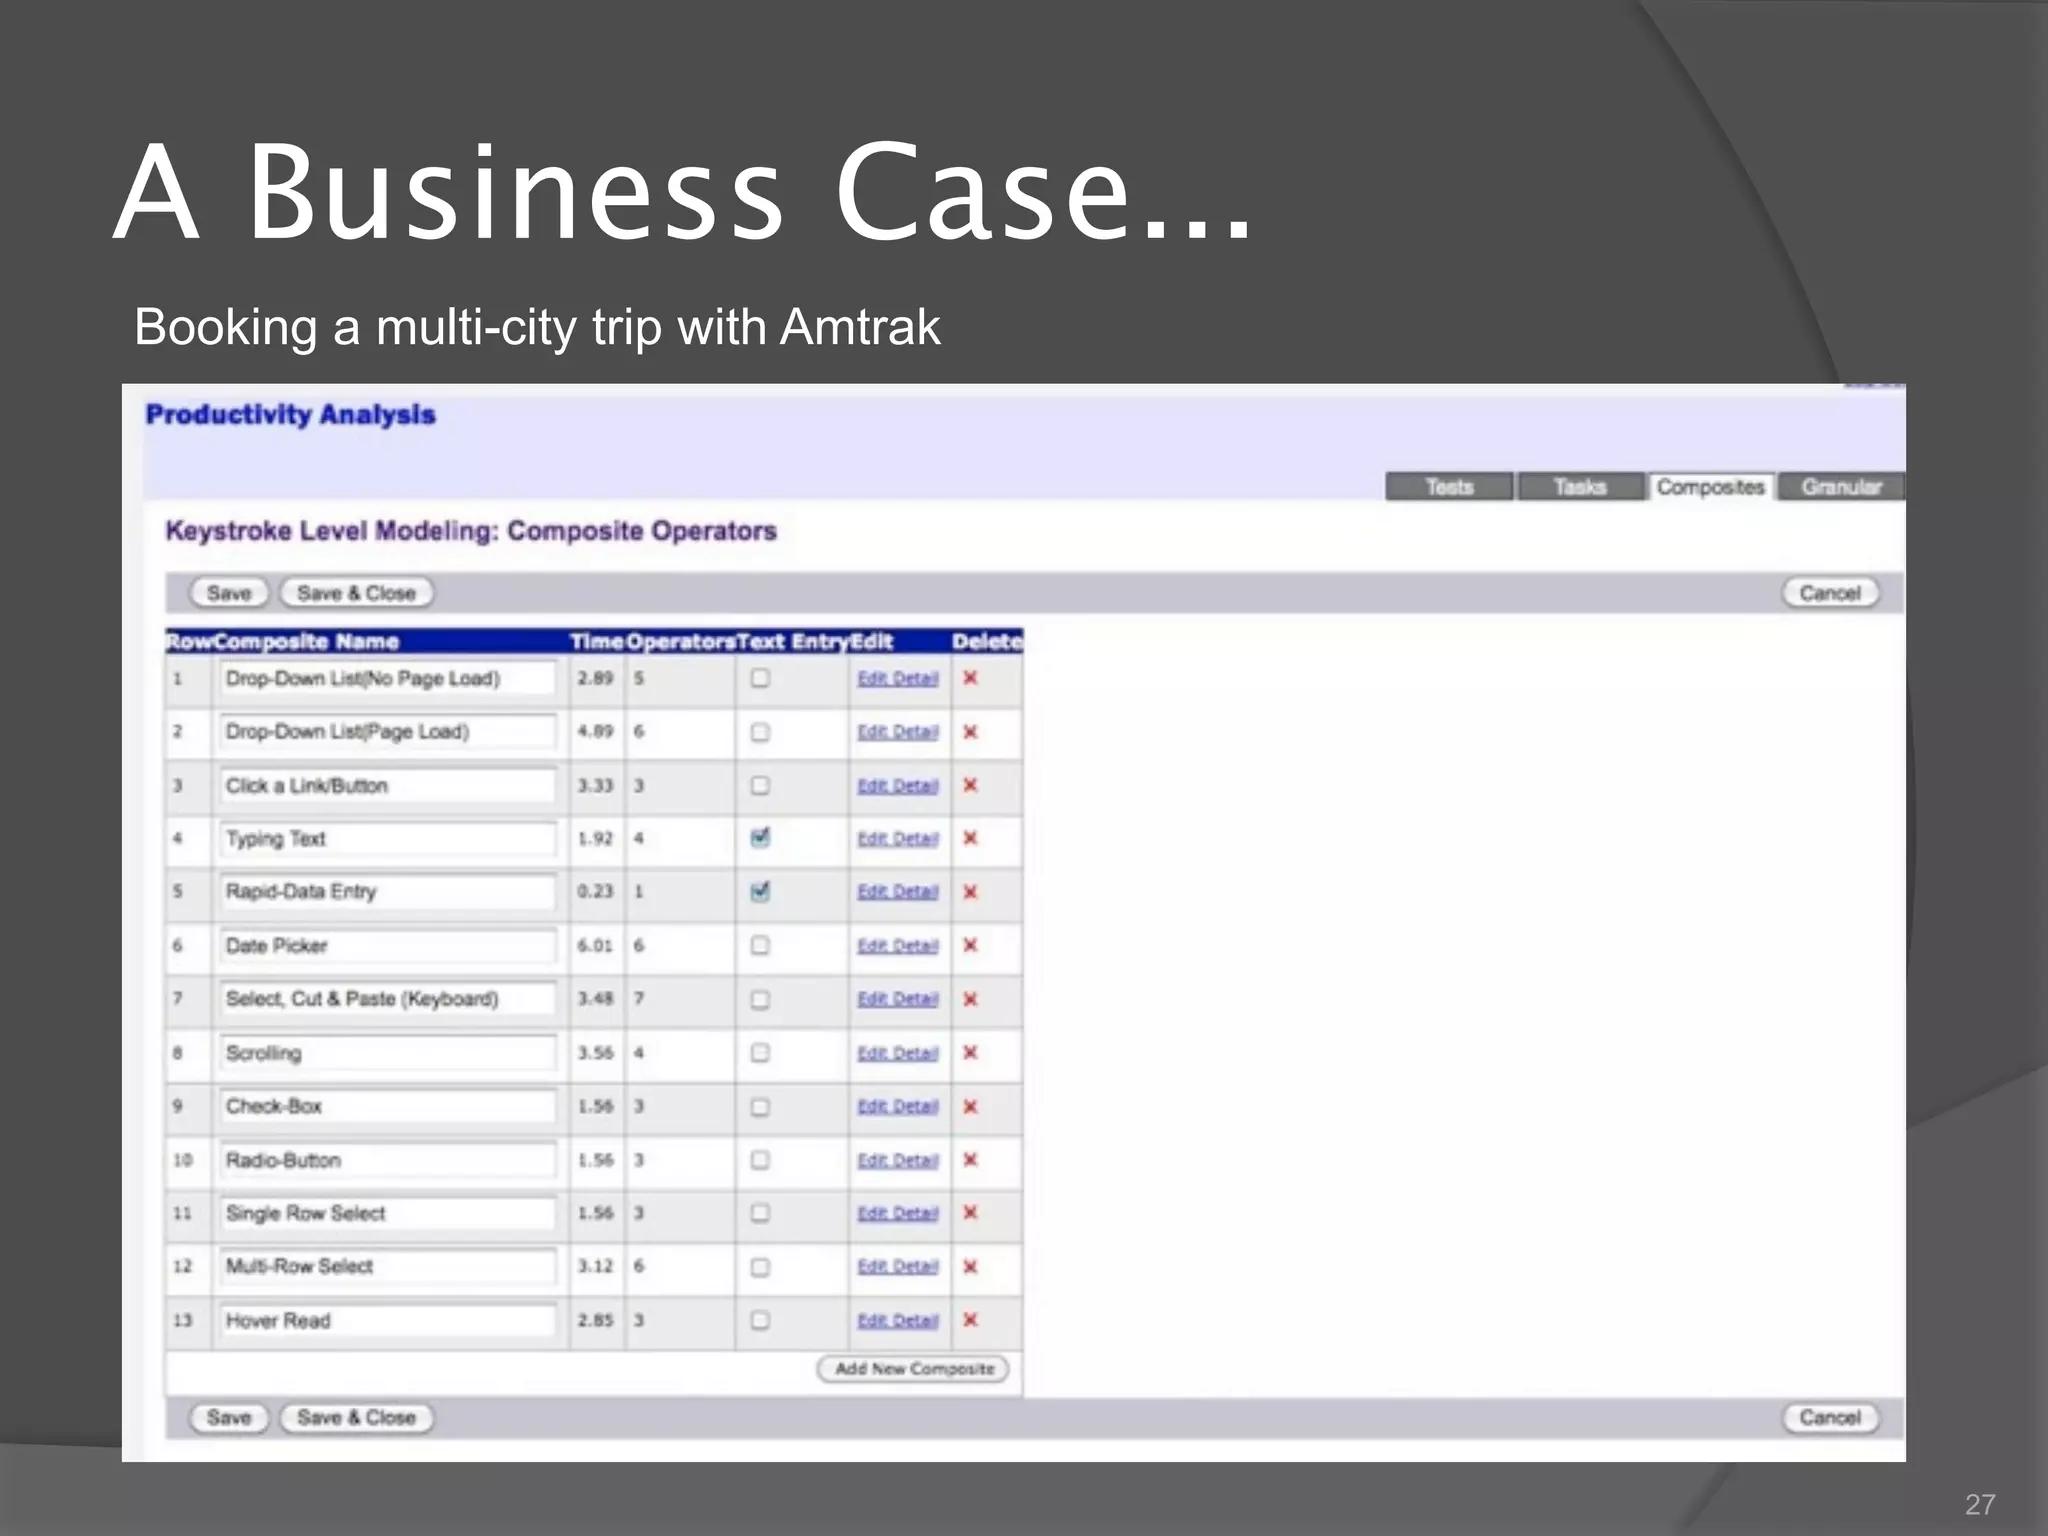
Task: Delete the Click a Link/Button composite
Action: [969, 785]
